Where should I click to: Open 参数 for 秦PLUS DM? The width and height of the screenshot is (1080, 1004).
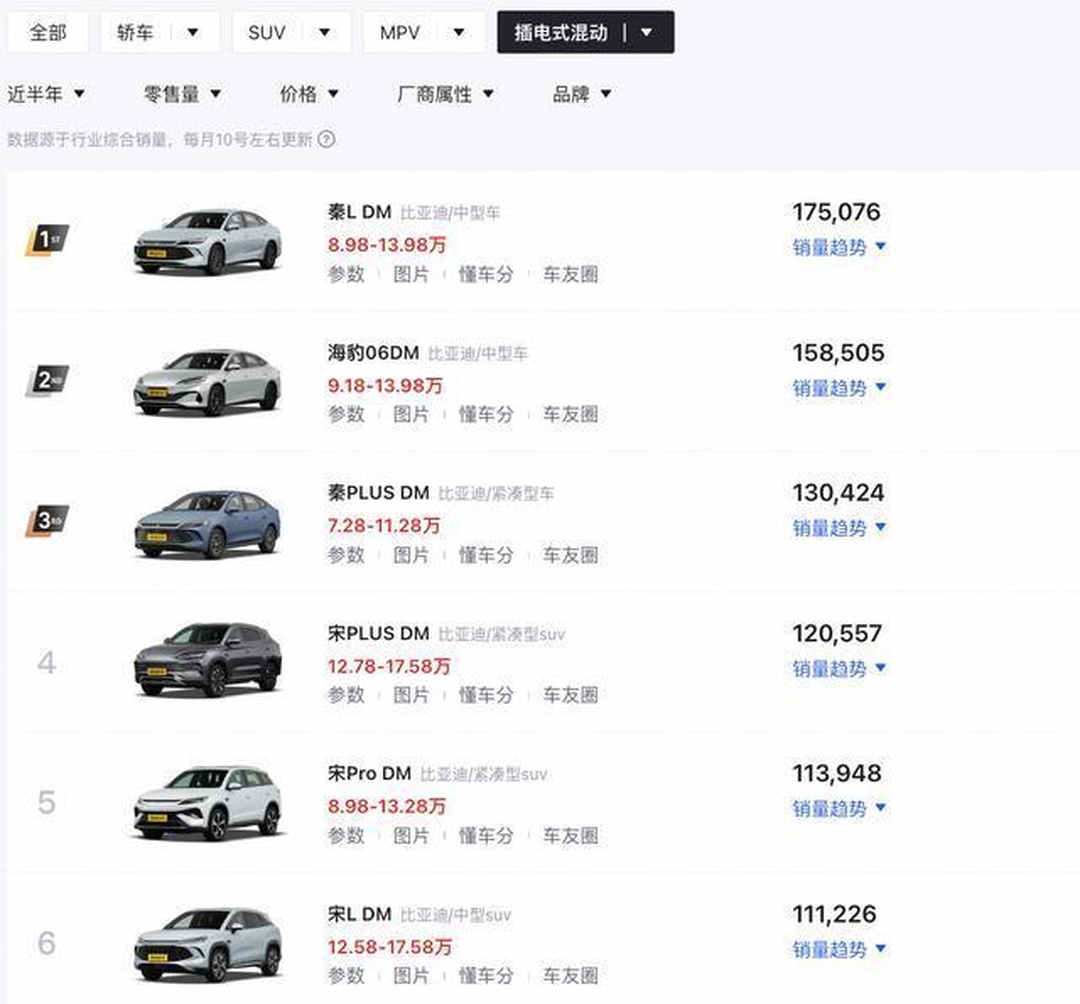pos(346,555)
